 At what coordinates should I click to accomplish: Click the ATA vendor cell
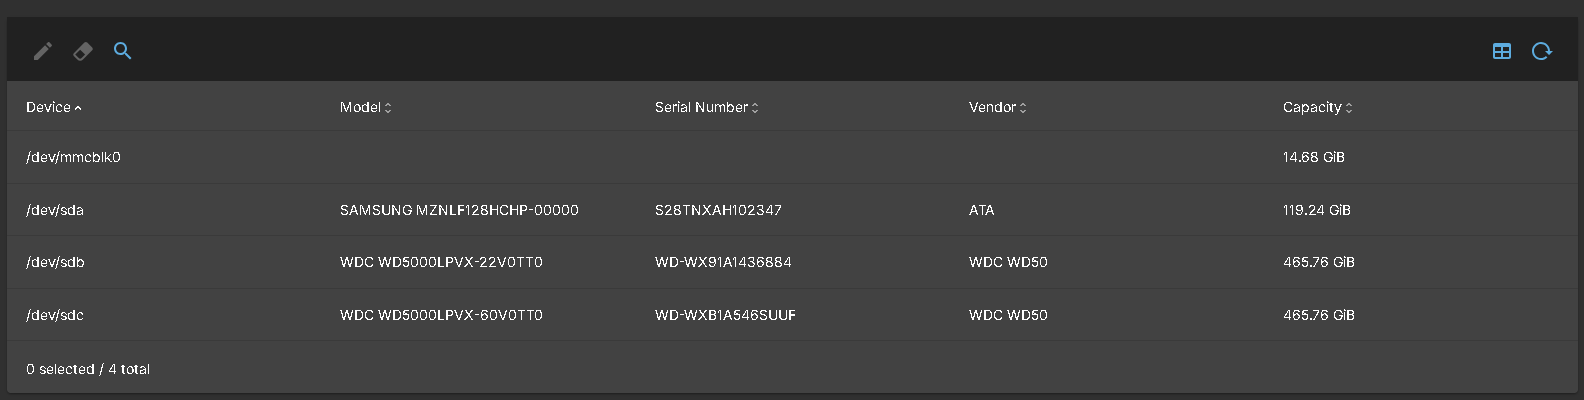tap(981, 210)
